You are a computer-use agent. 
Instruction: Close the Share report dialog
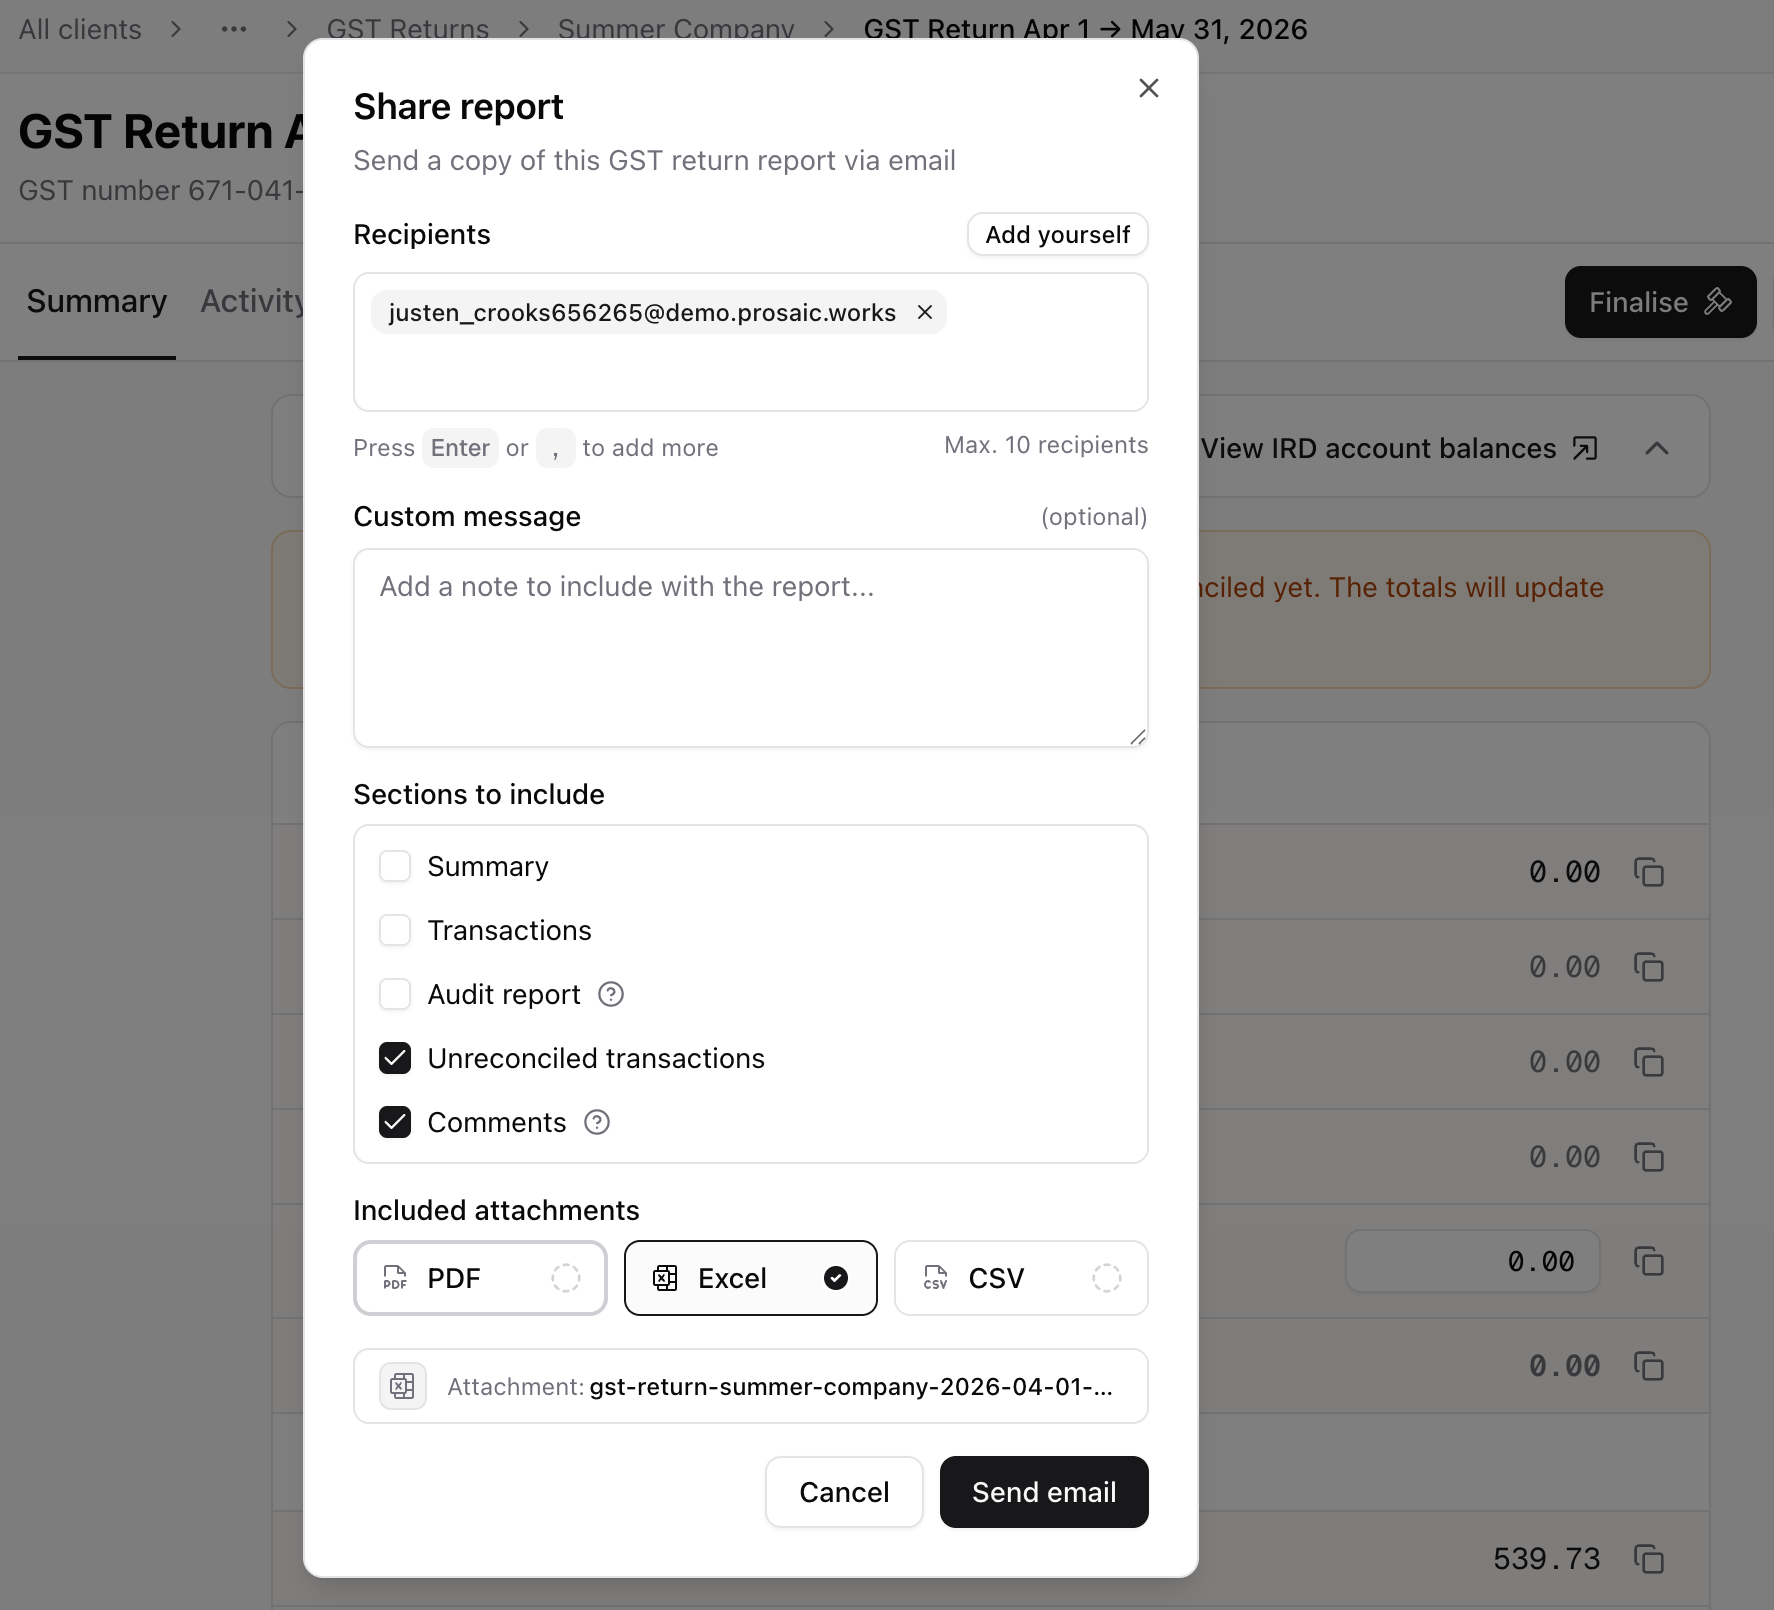[1149, 88]
